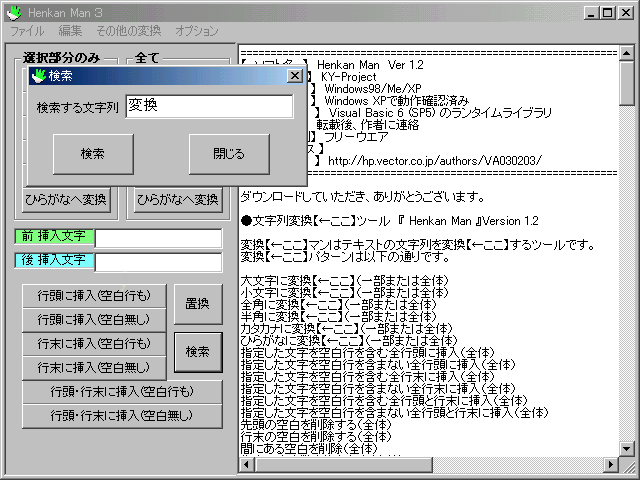The height and width of the screenshot is (480, 640).
Task: Click the horizontal scrollbar thumb
Action: (343, 464)
